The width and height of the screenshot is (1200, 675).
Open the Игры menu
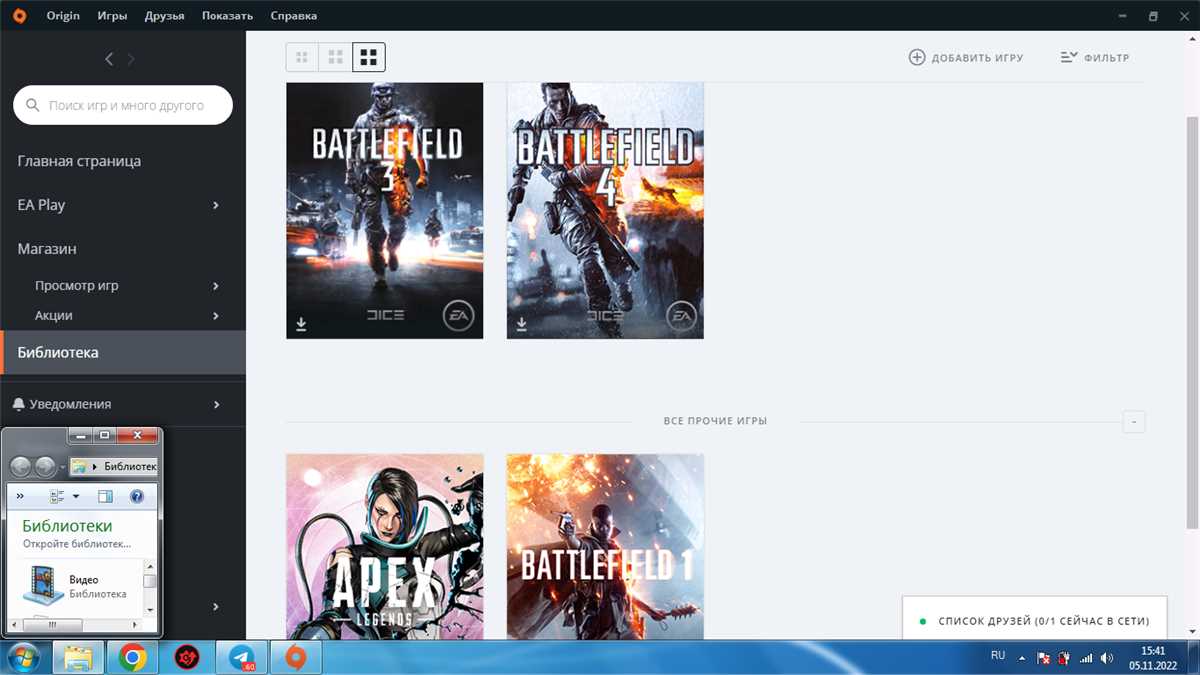point(111,15)
